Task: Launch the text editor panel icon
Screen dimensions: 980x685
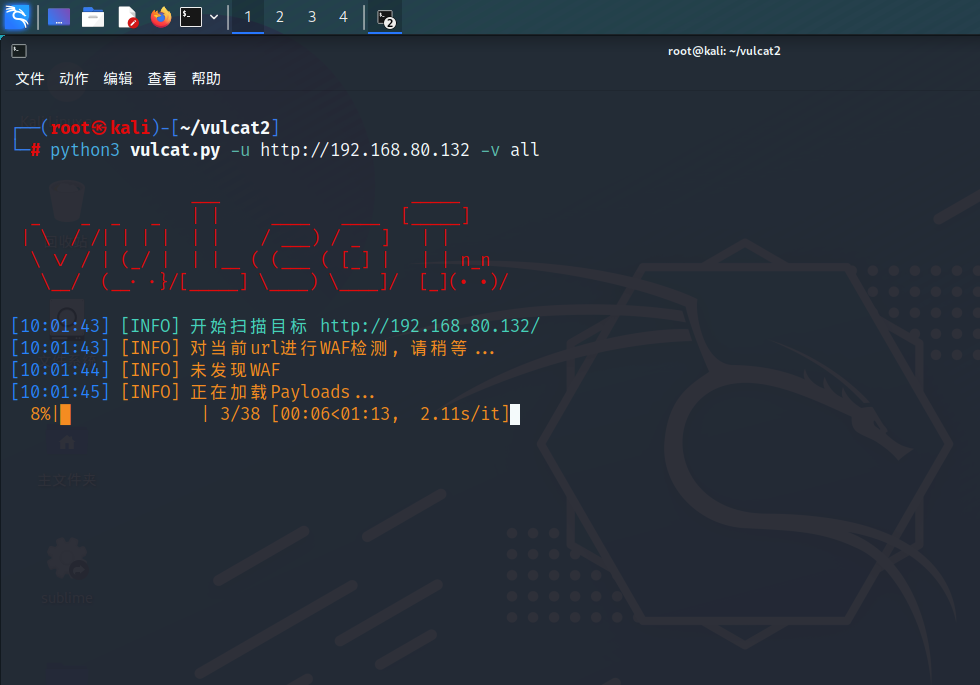Action: click(127, 17)
